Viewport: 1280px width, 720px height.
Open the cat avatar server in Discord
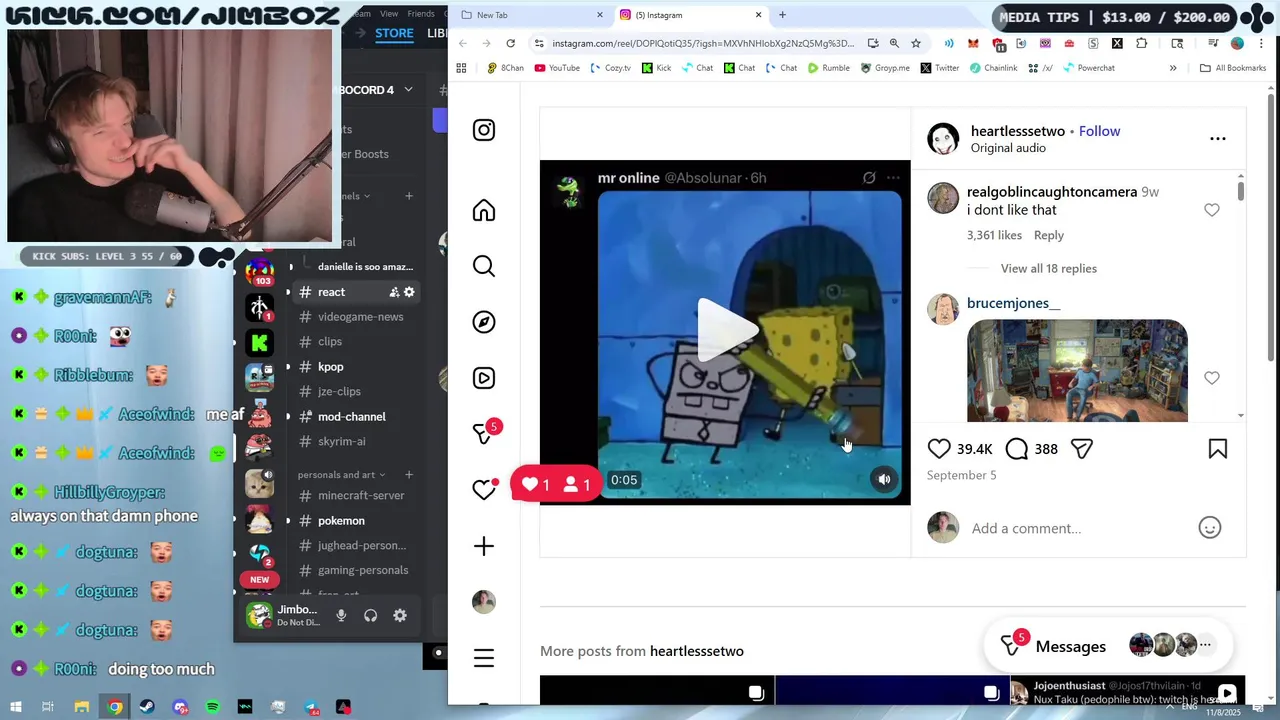[260, 484]
